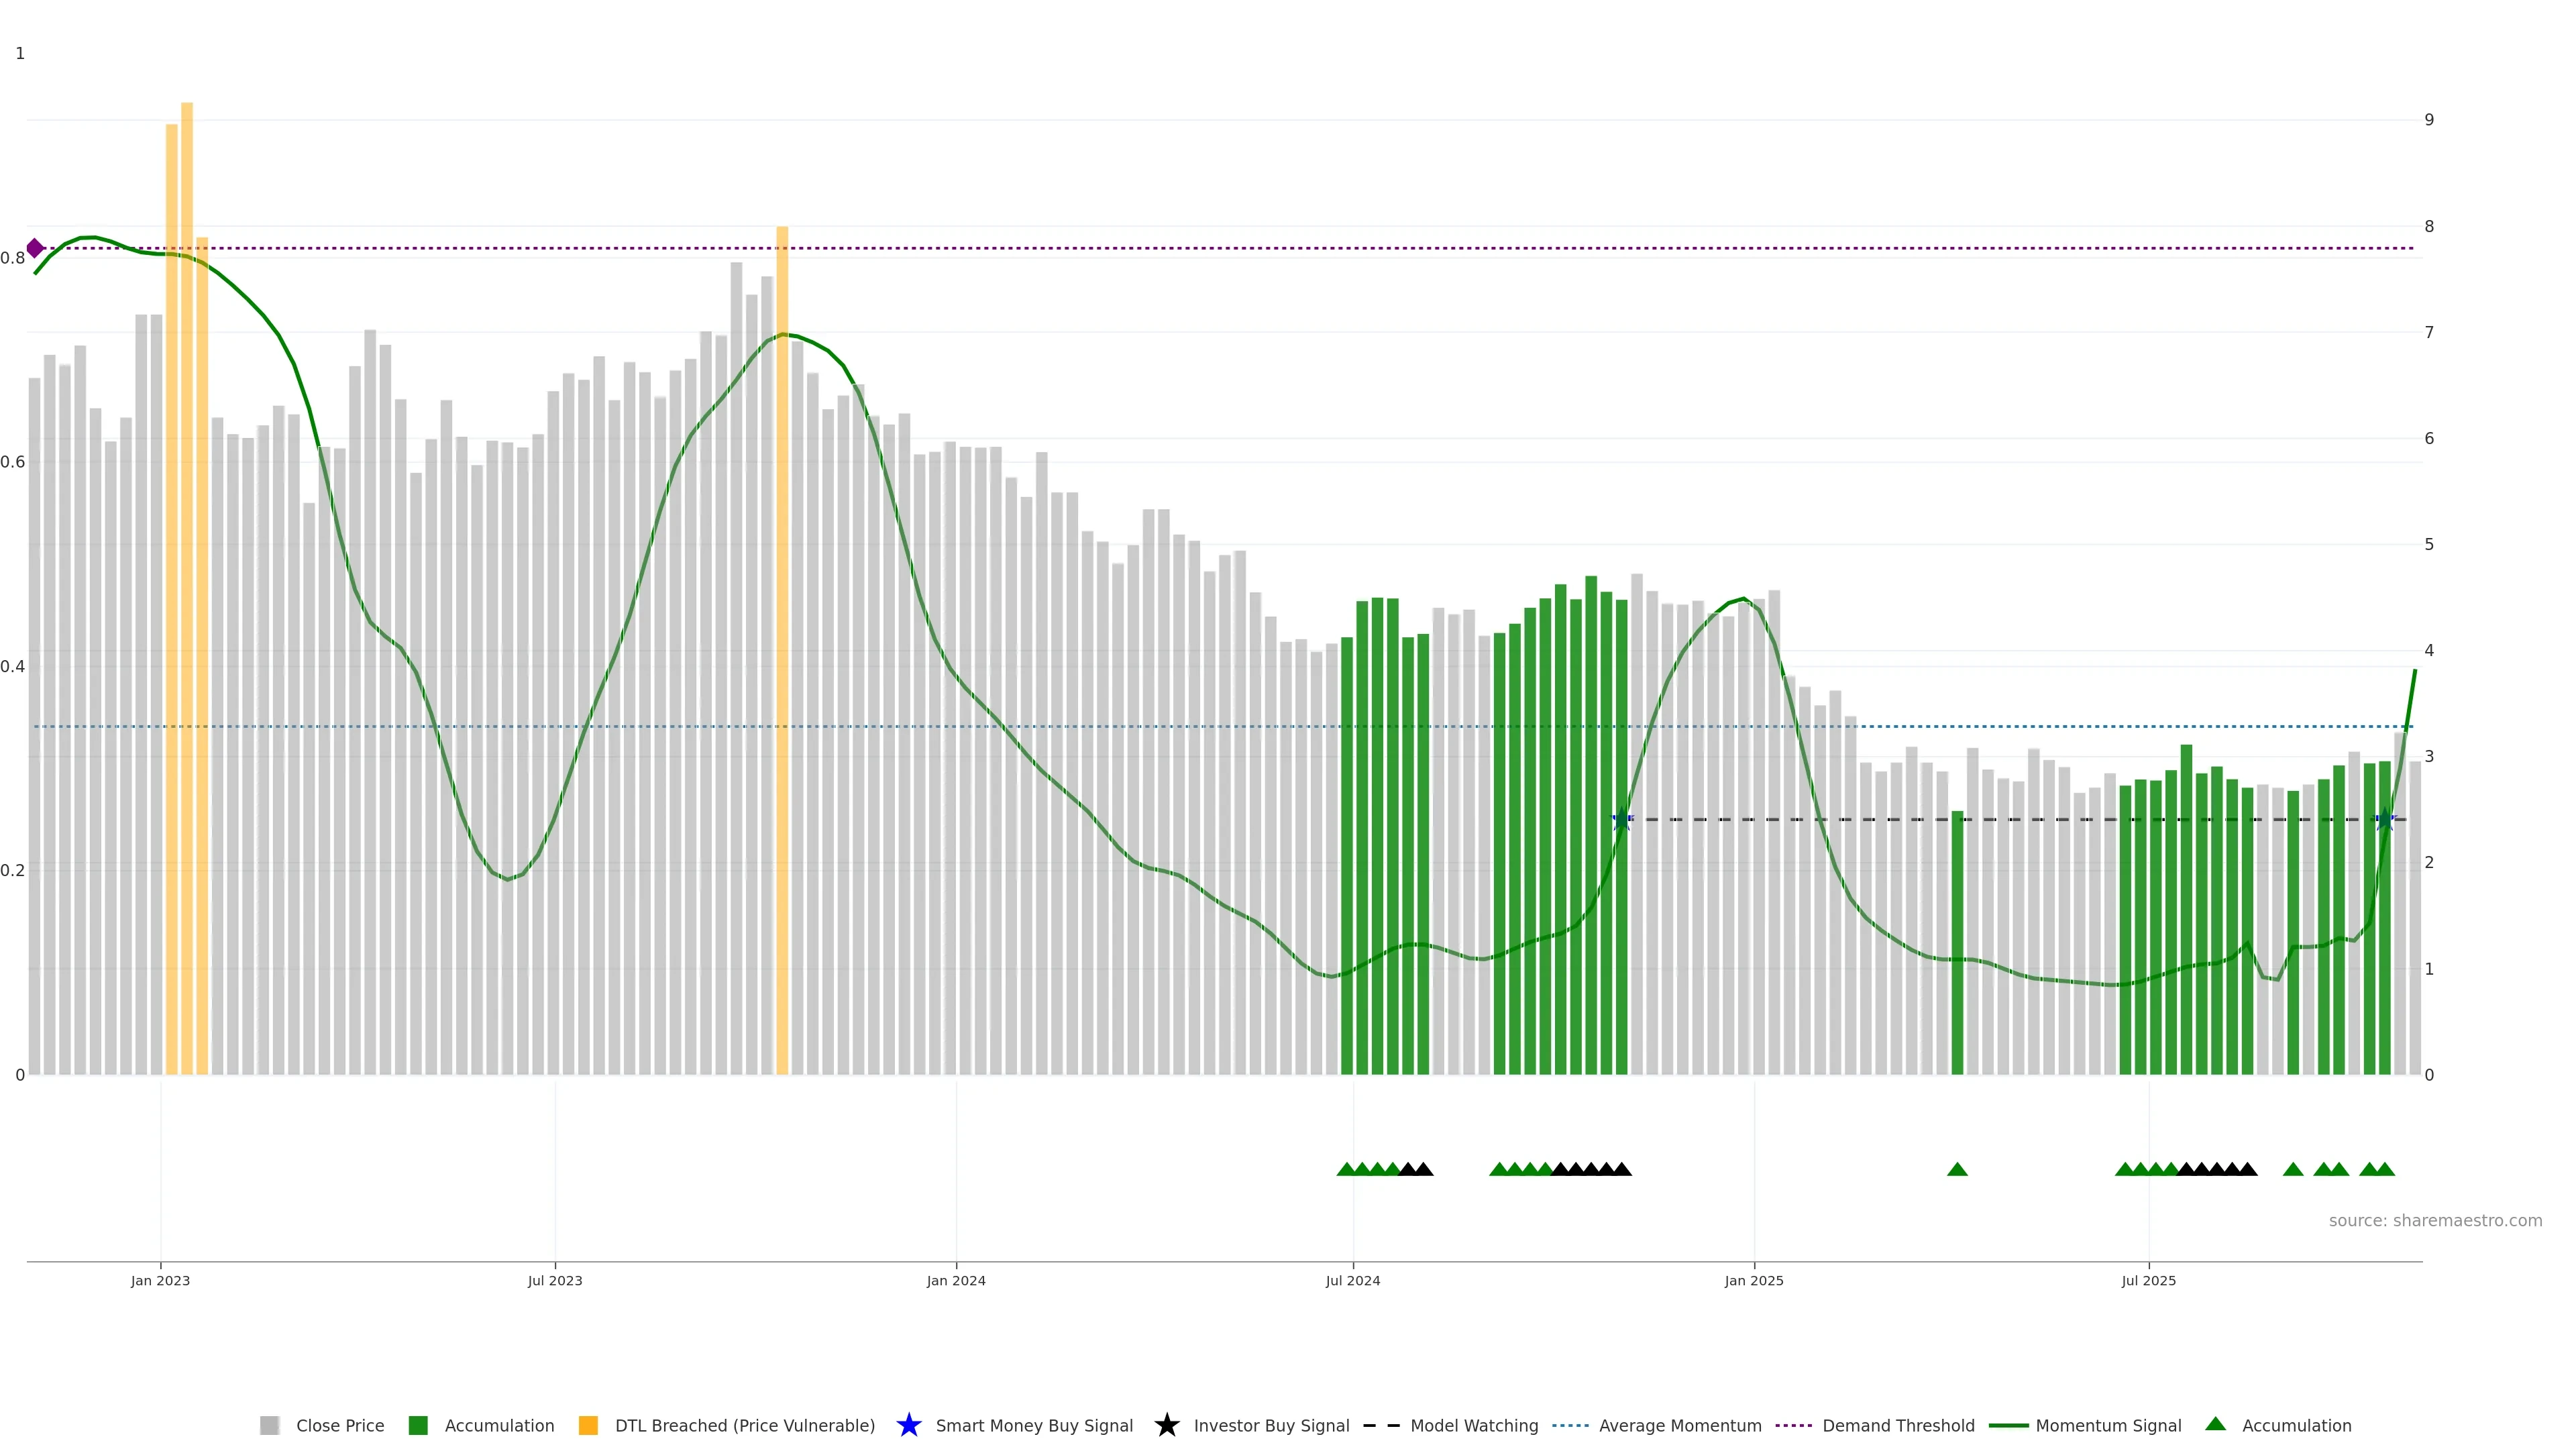Click the Jan 2023 x-axis date label
The image size is (2576, 1449).
(160, 1280)
